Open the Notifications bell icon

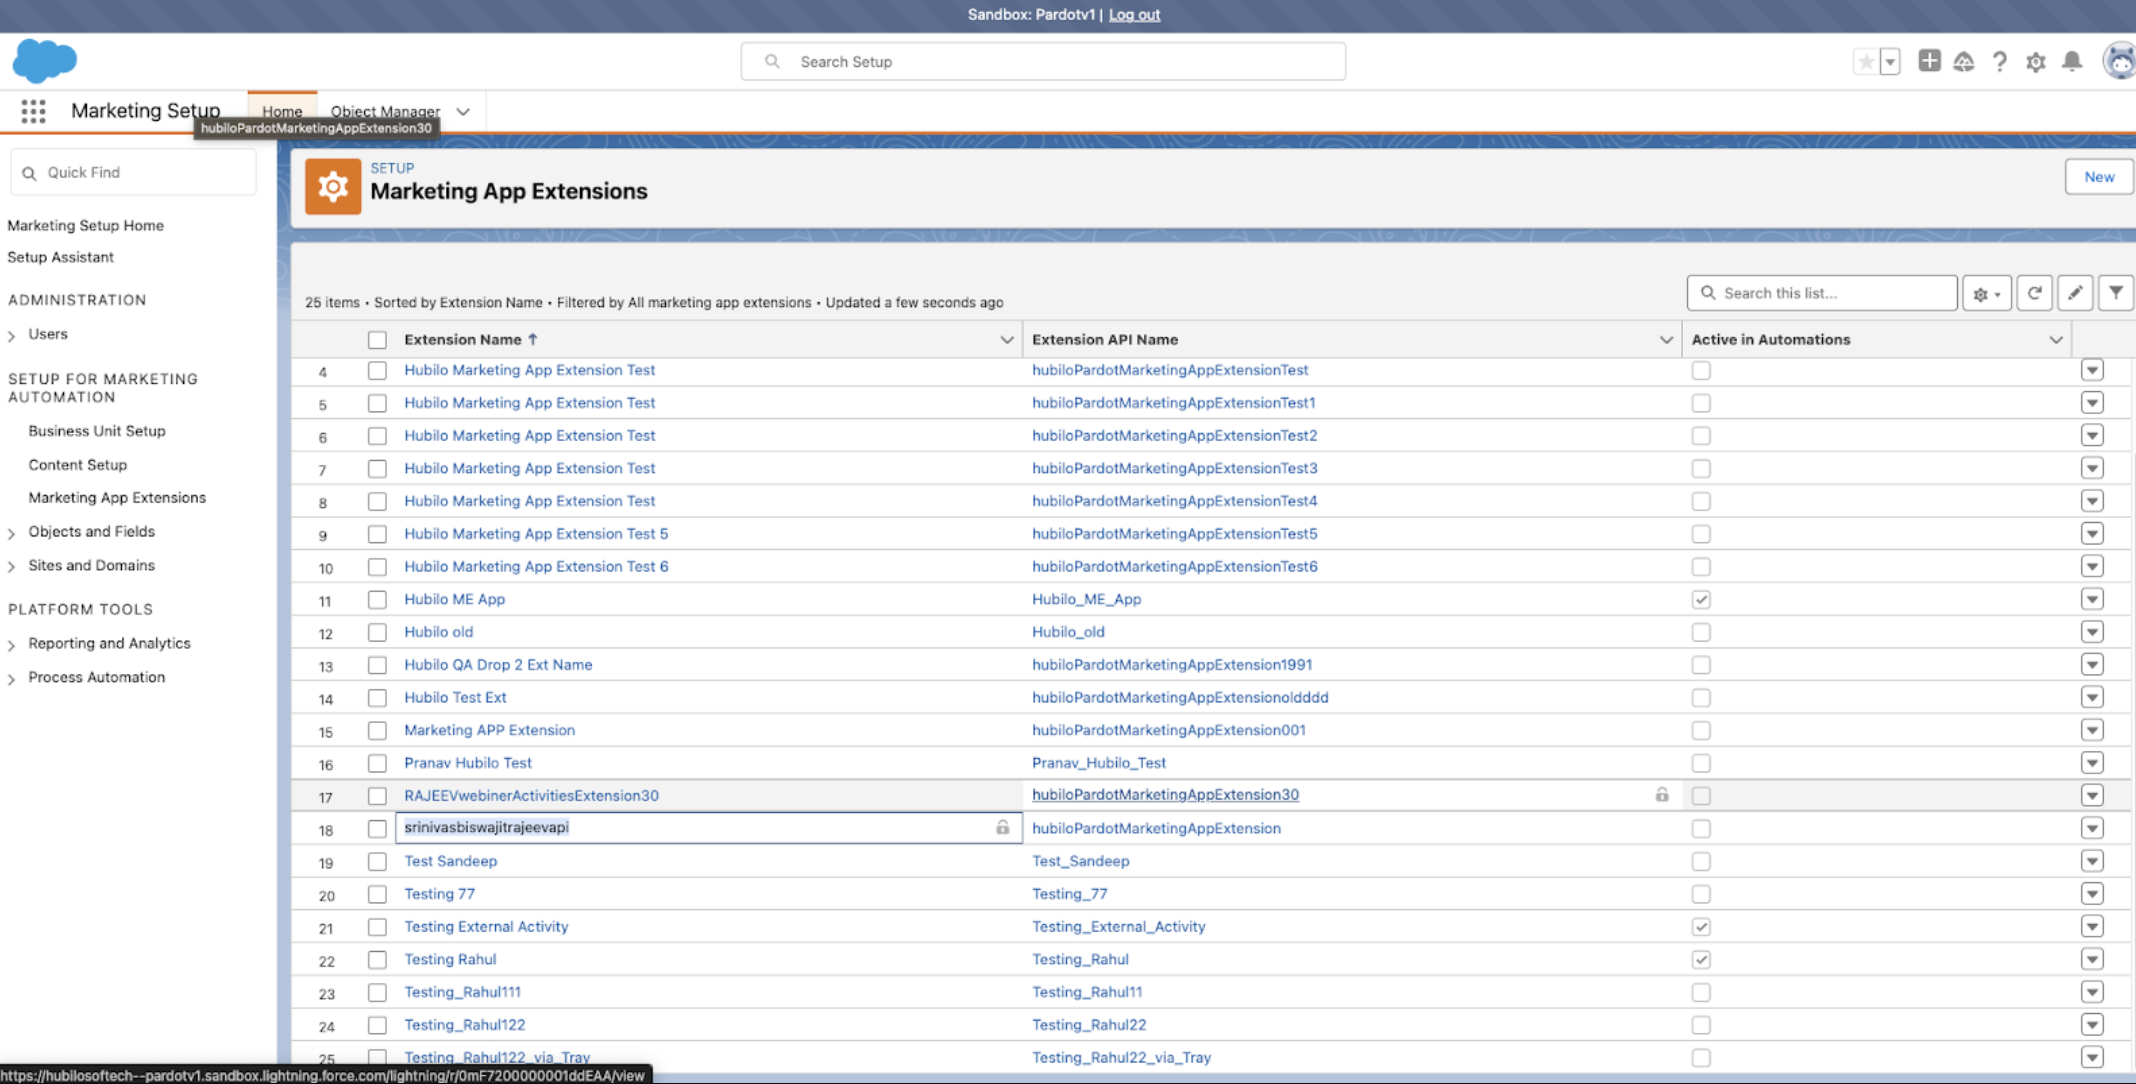pyautogui.click(x=2072, y=62)
